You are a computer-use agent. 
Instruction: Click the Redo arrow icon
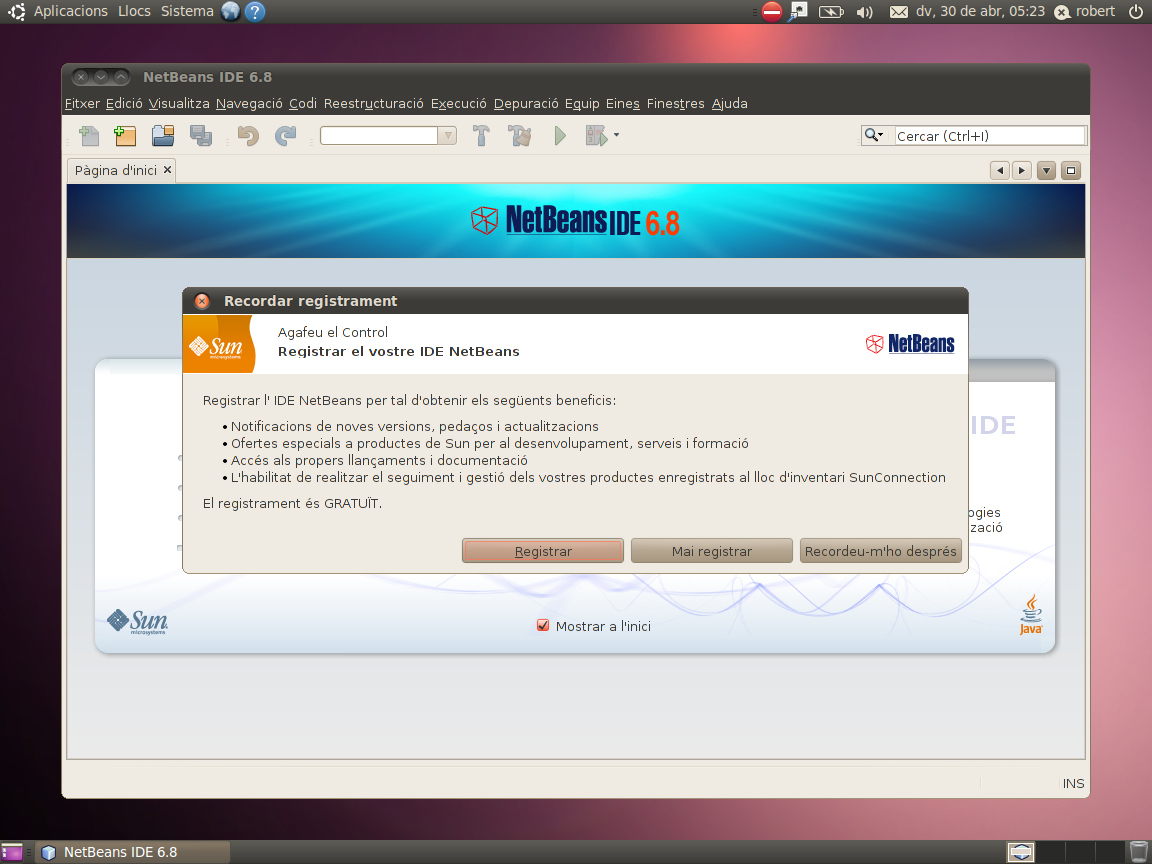[x=285, y=136]
